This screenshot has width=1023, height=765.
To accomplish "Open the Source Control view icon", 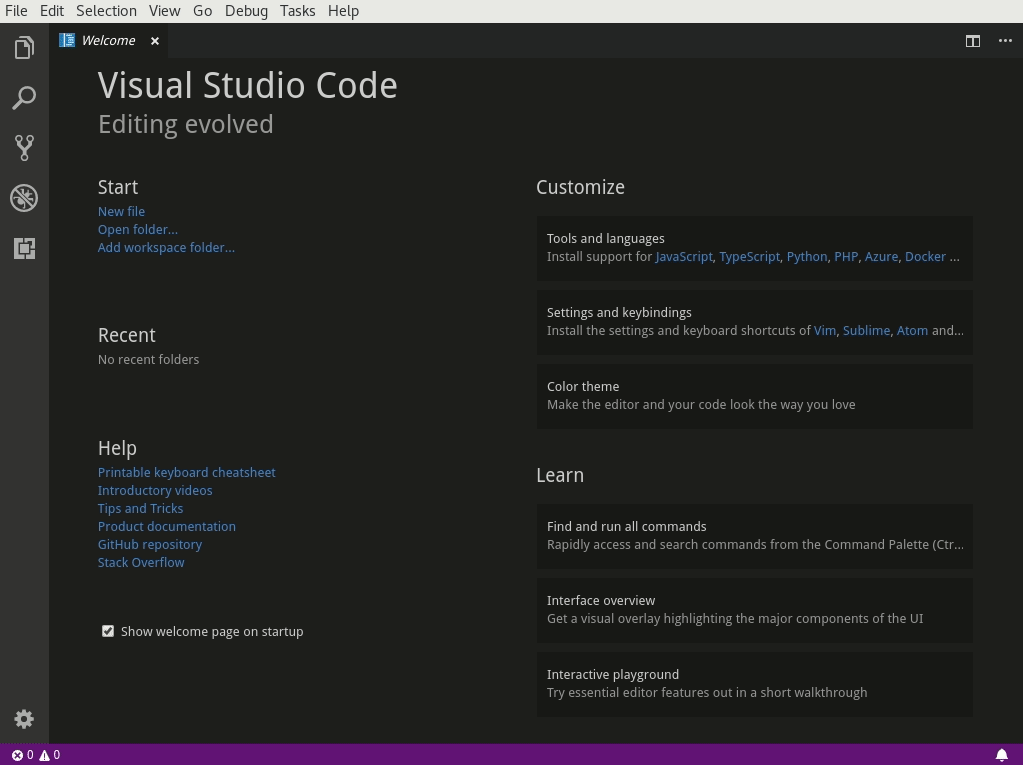I will [x=24, y=148].
